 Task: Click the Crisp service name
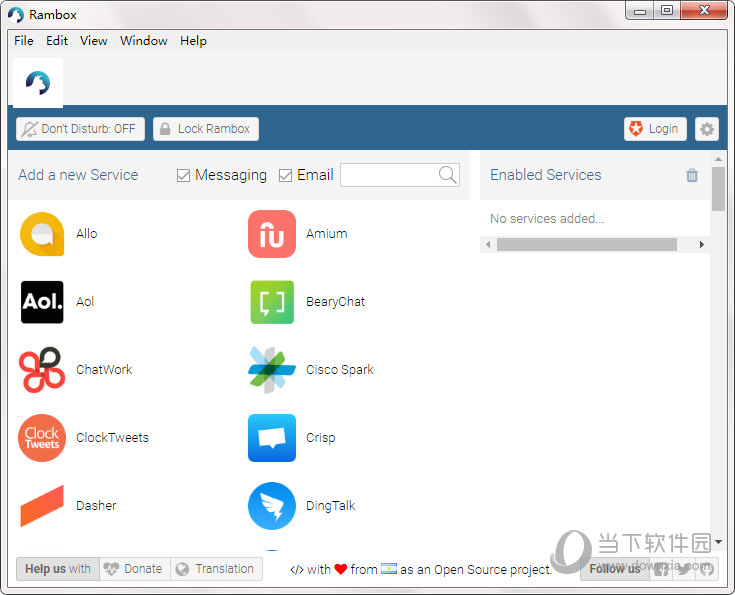[321, 437]
